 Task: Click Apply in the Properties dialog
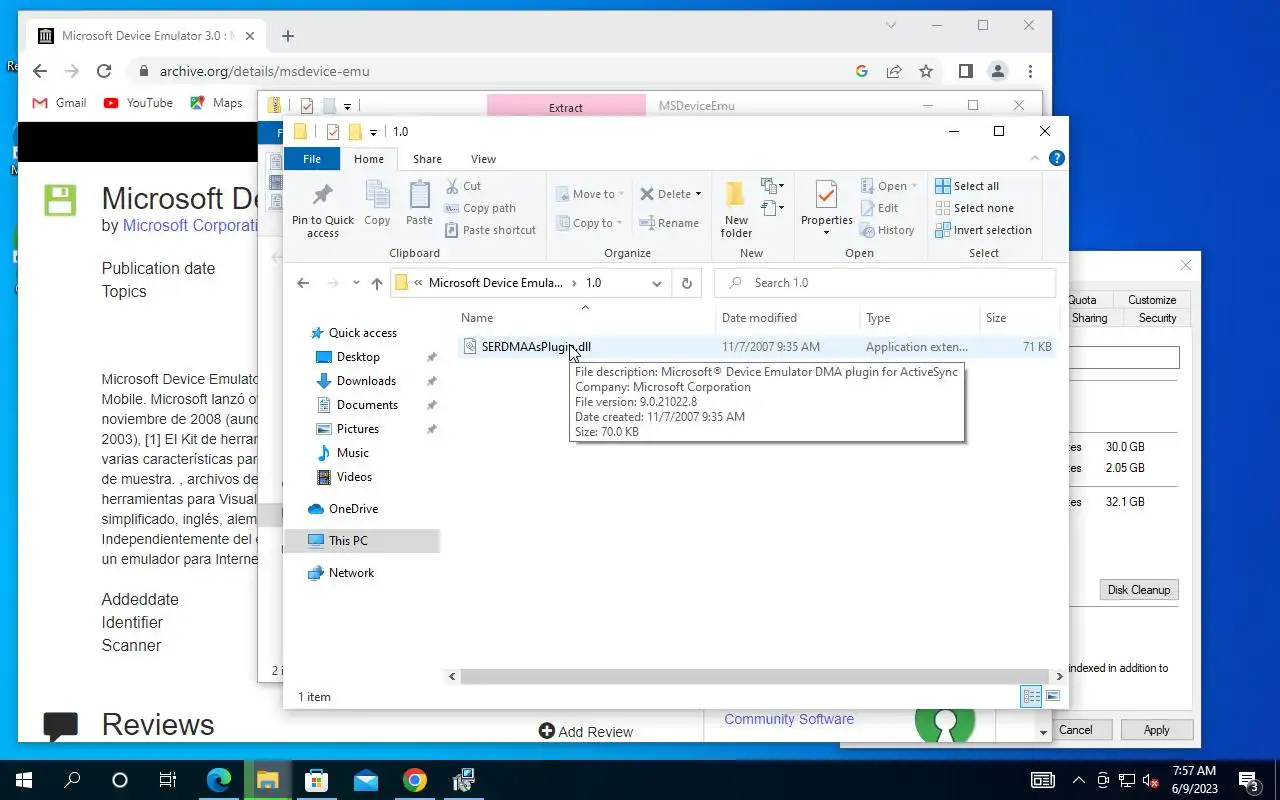pos(1156,730)
